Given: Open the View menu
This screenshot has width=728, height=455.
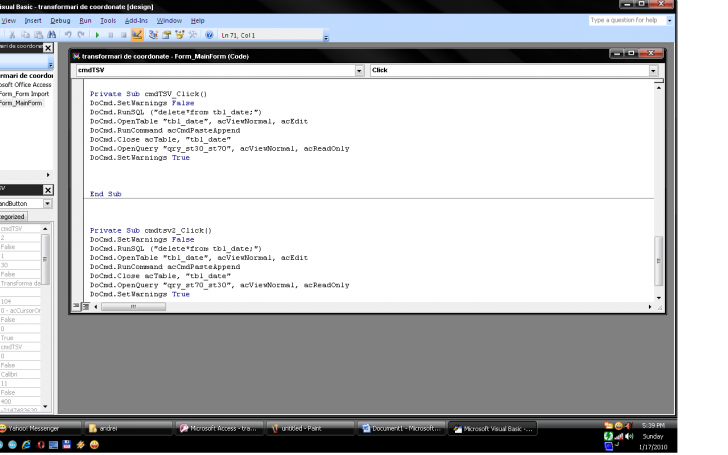Looking at the screenshot, I should tap(9, 20).
